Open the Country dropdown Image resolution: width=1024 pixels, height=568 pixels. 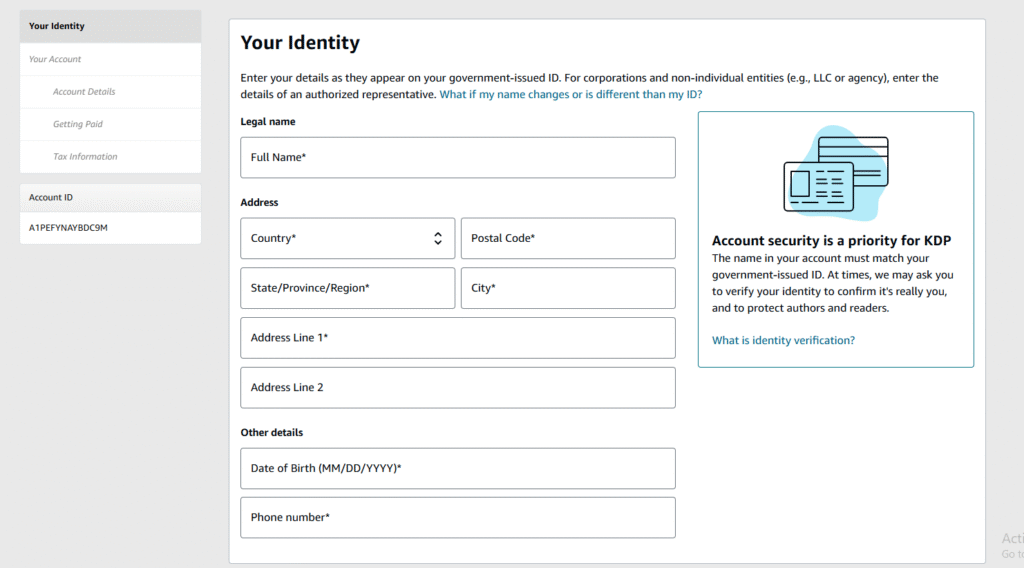pyautogui.click(x=347, y=238)
